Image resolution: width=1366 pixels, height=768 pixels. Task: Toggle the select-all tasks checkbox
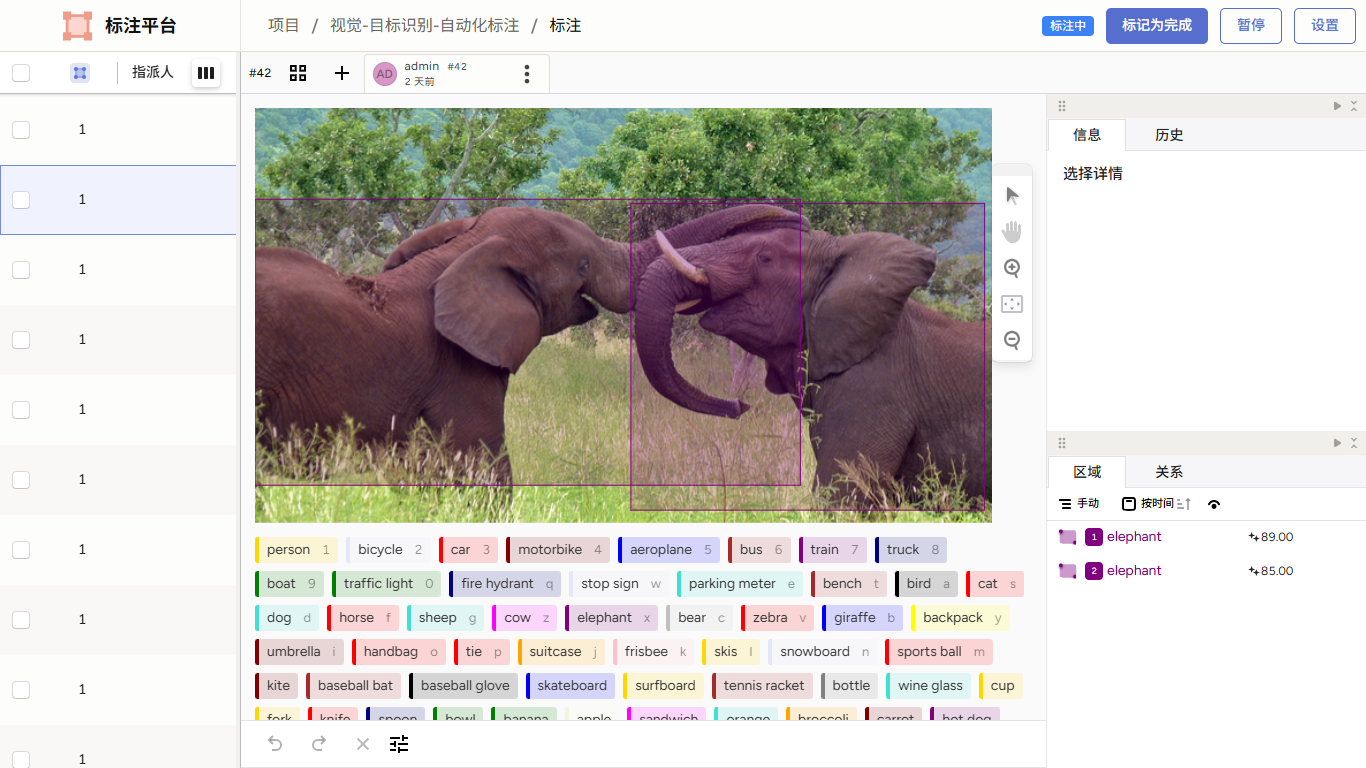(21, 73)
